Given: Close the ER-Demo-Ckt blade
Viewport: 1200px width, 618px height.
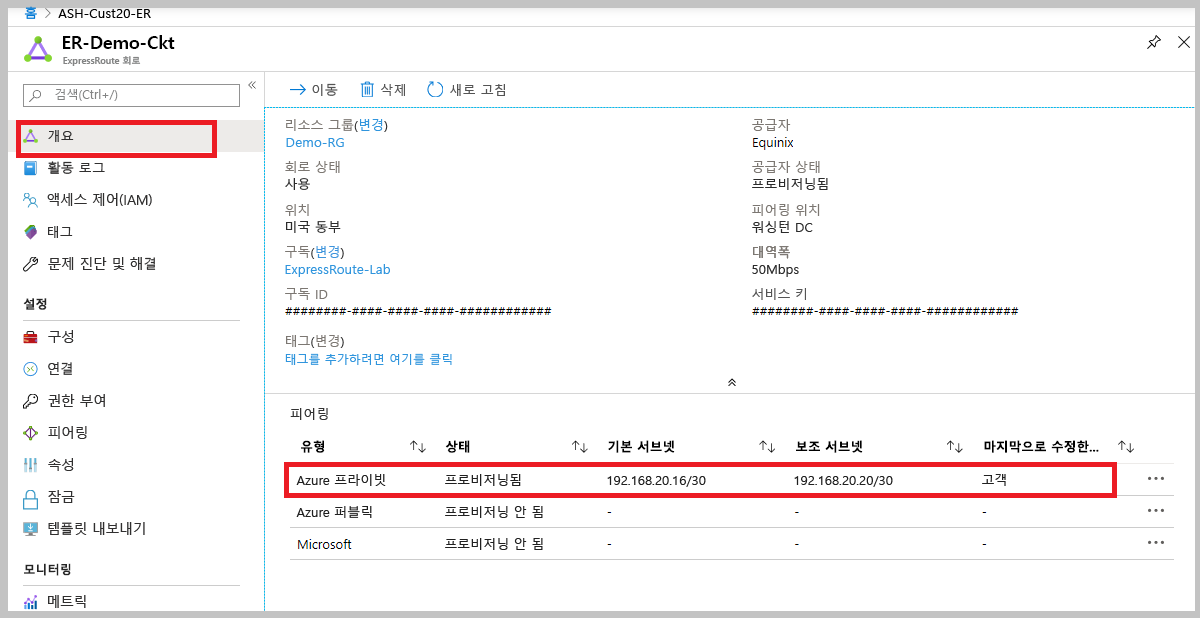Looking at the screenshot, I should click(1184, 42).
